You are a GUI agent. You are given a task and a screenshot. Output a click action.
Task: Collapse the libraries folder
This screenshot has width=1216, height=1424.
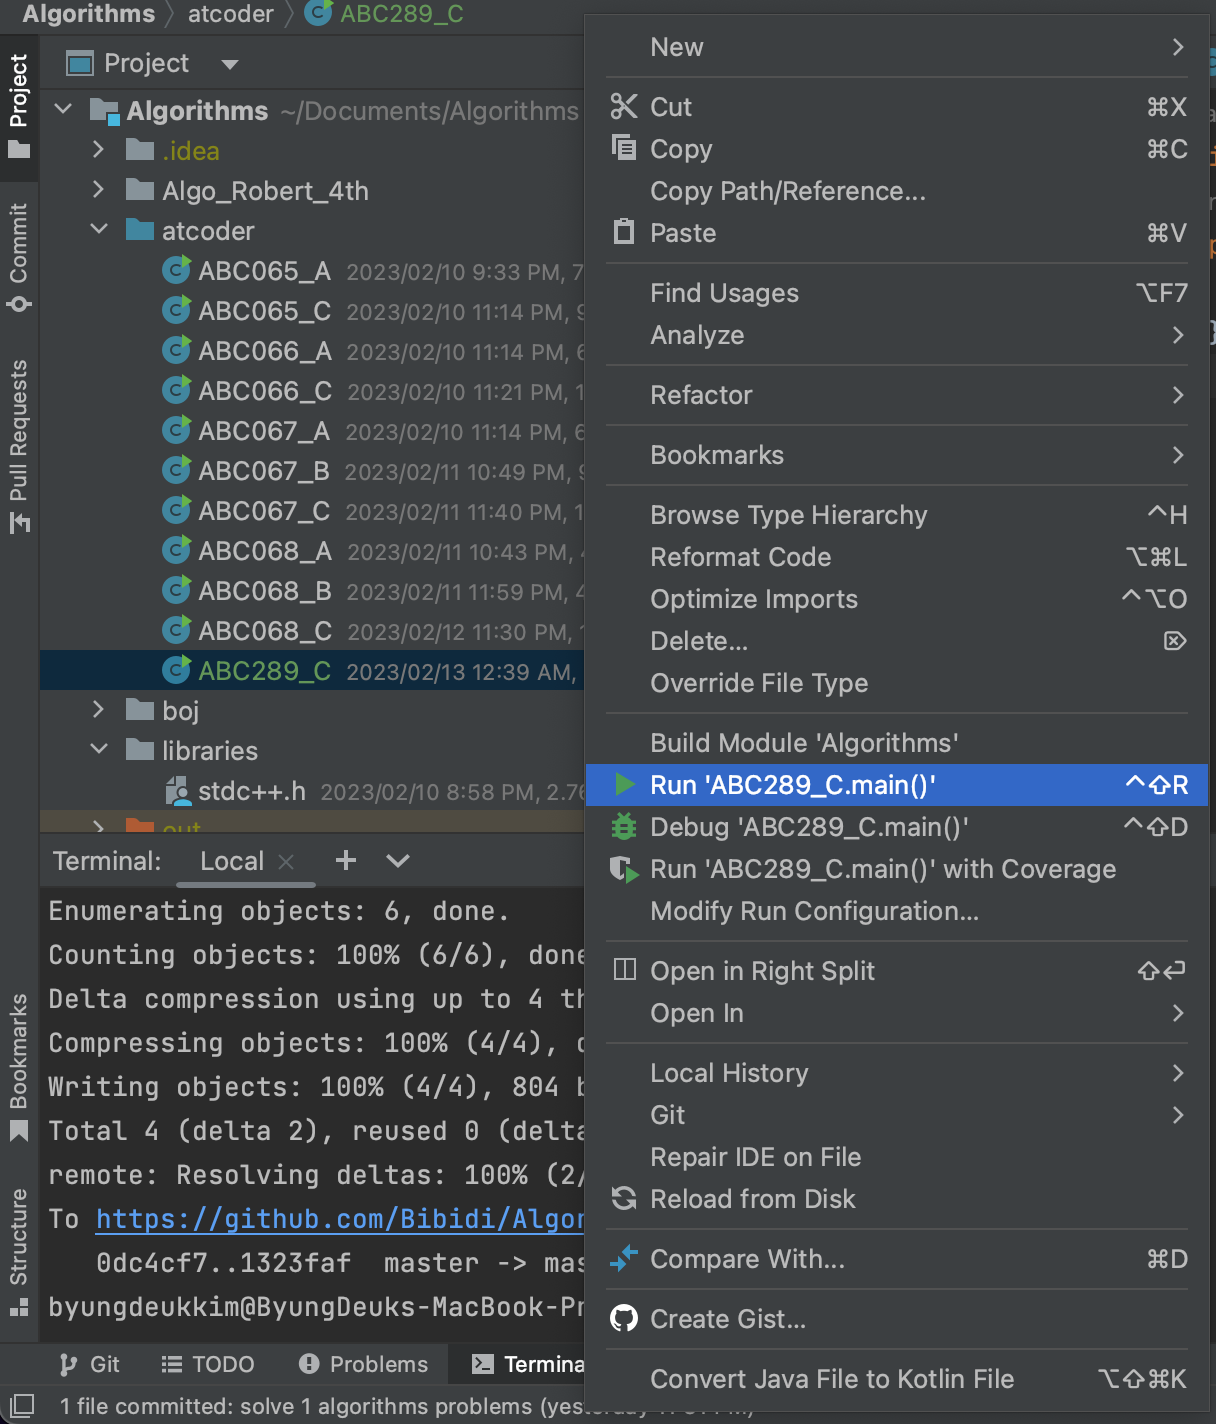tap(99, 749)
